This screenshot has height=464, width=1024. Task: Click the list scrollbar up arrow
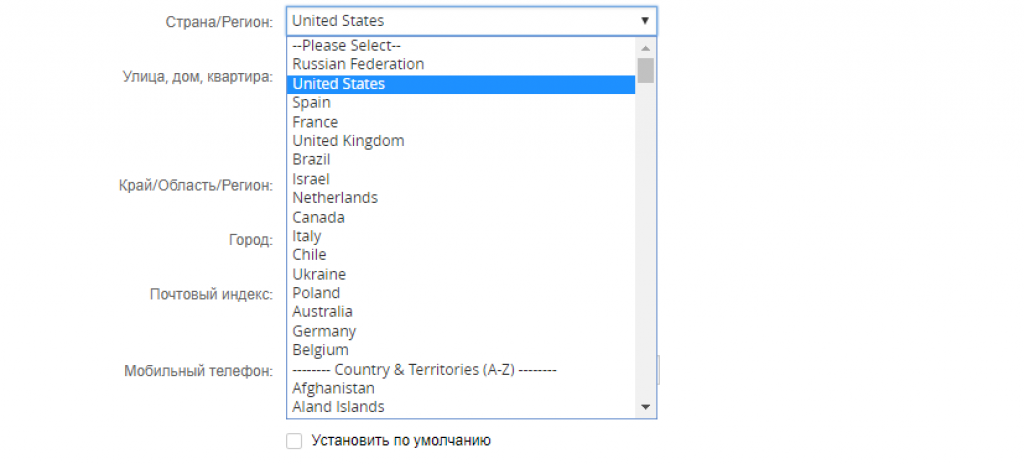645,47
